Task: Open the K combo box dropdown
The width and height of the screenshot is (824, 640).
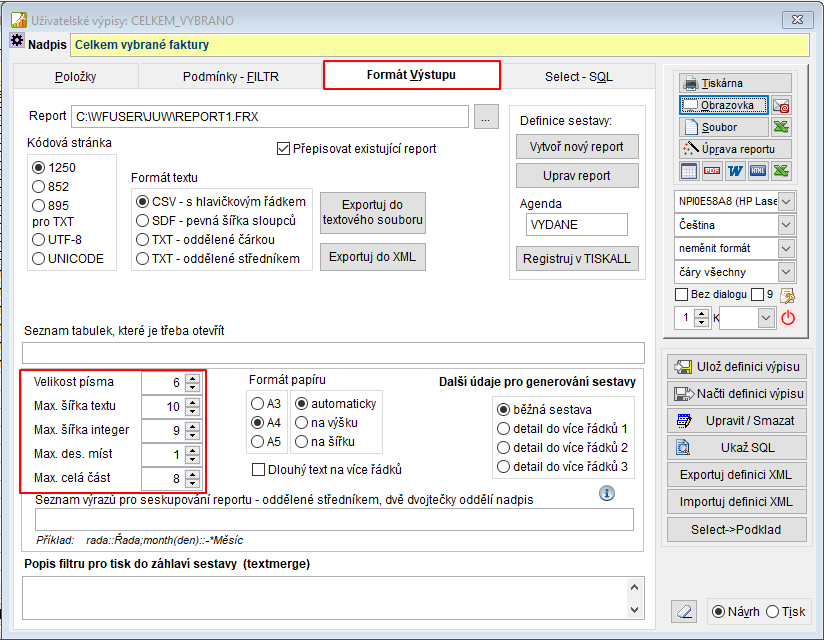Action: 766,318
